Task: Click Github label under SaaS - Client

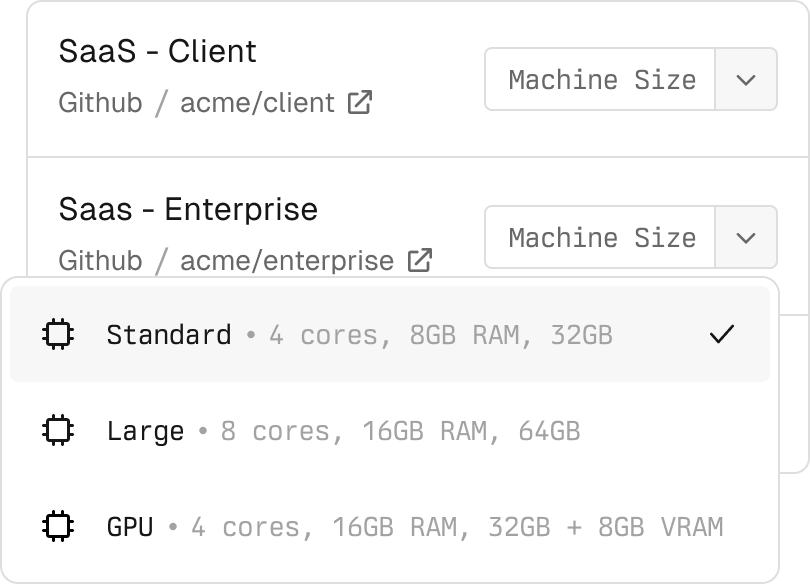Action: pos(100,102)
